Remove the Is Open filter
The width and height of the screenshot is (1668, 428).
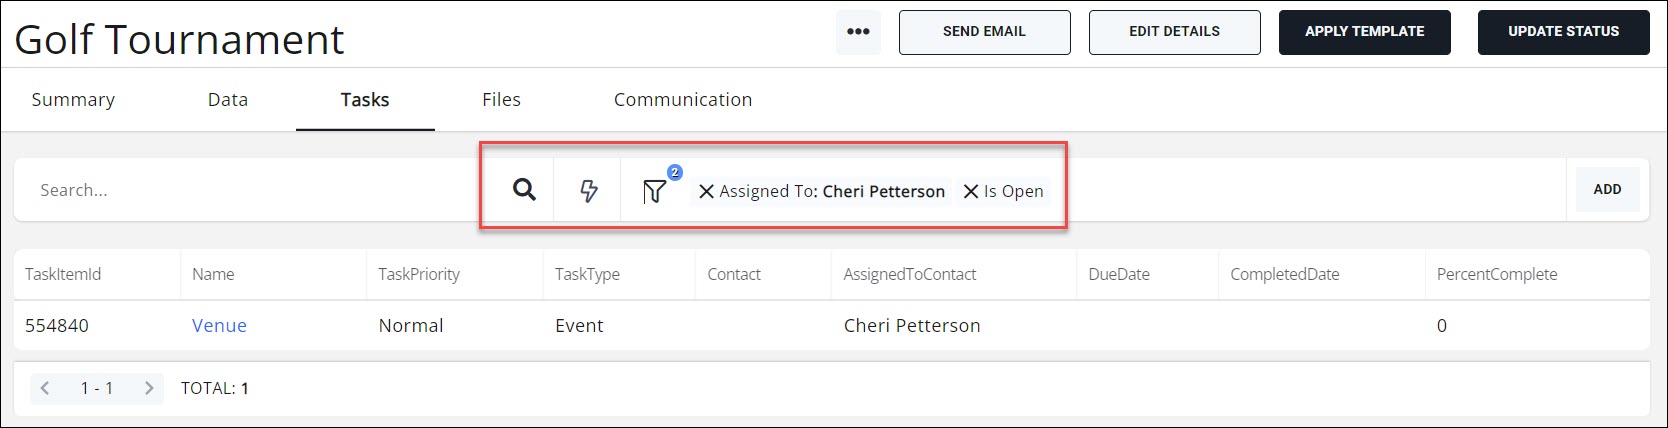coord(970,191)
